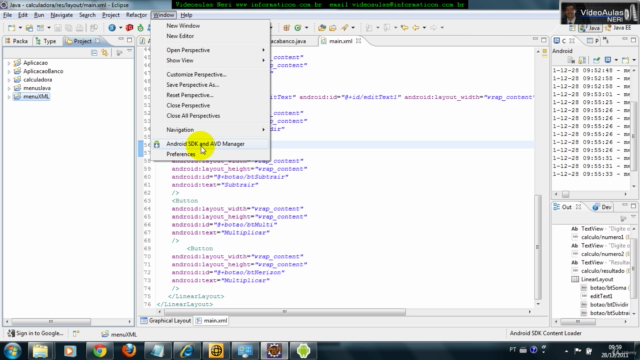640x360 pixels.
Task: Expand the AplicacaoBanco project
Action: click(x=9, y=71)
